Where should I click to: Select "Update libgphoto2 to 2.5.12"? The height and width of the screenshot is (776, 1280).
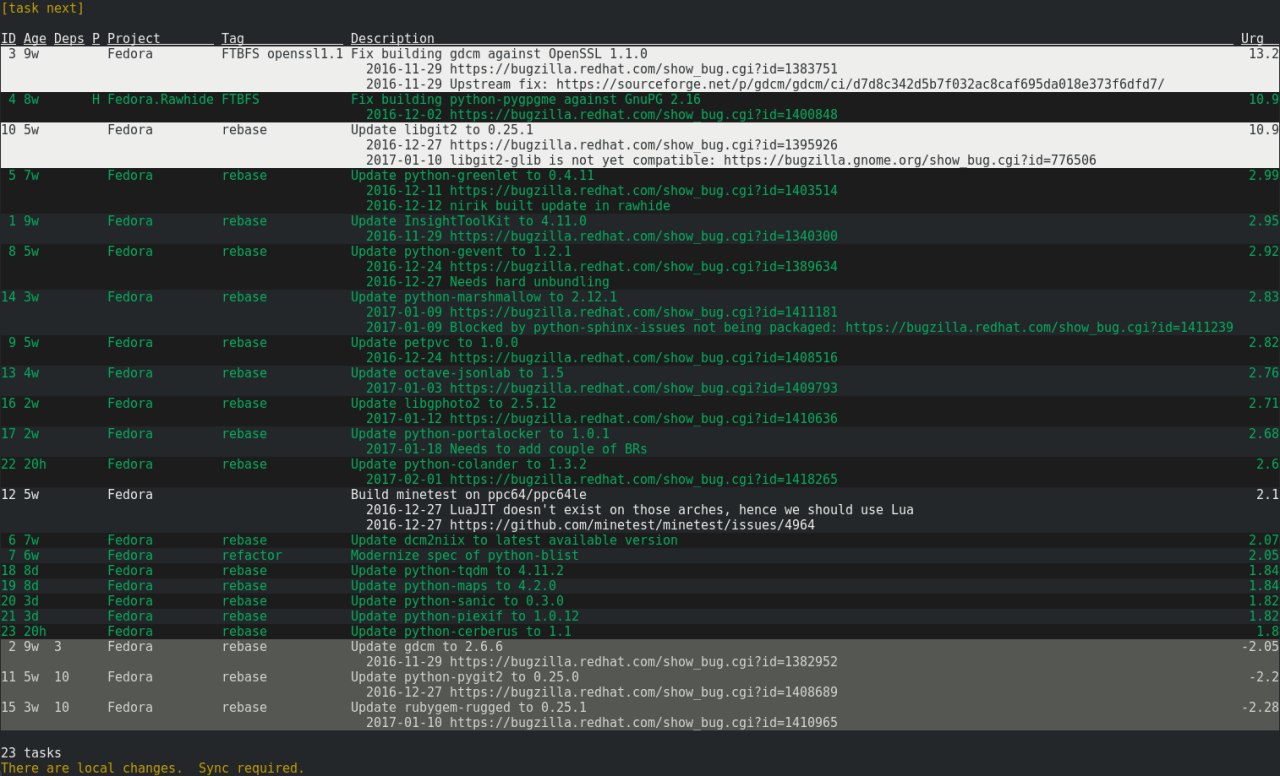453,403
